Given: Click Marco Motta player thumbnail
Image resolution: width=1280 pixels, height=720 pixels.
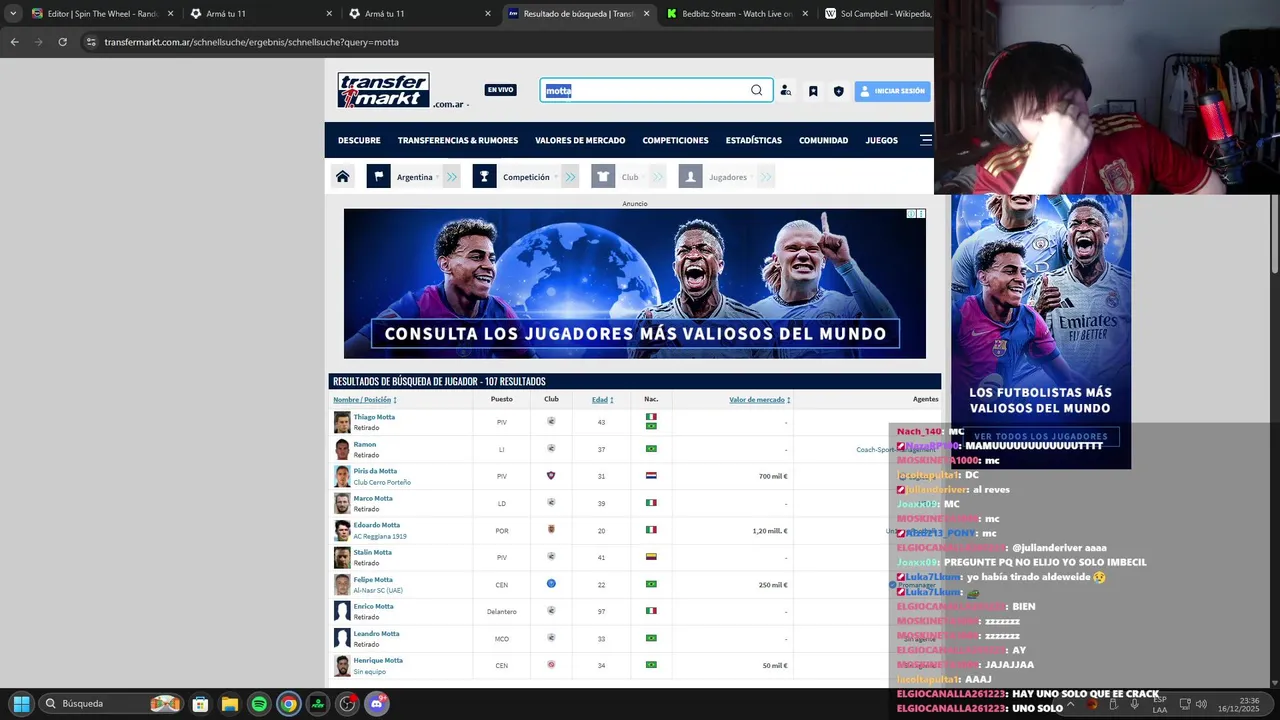Looking at the screenshot, I should pos(342,503).
